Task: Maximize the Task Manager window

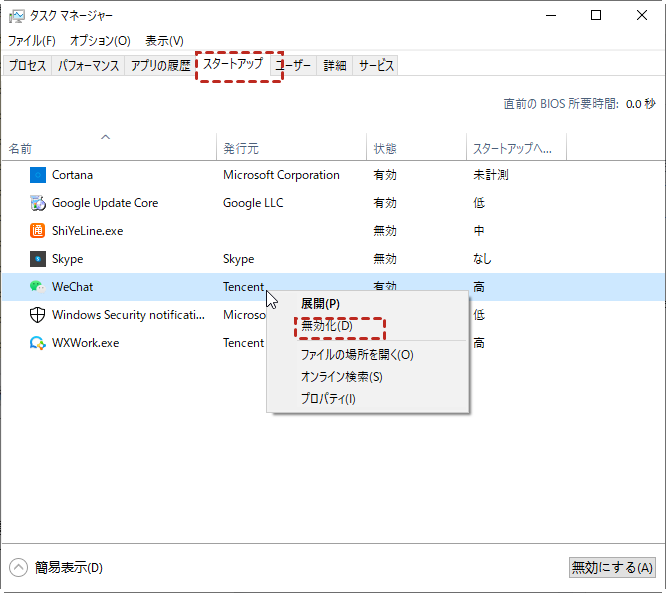Action: (x=596, y=16)
